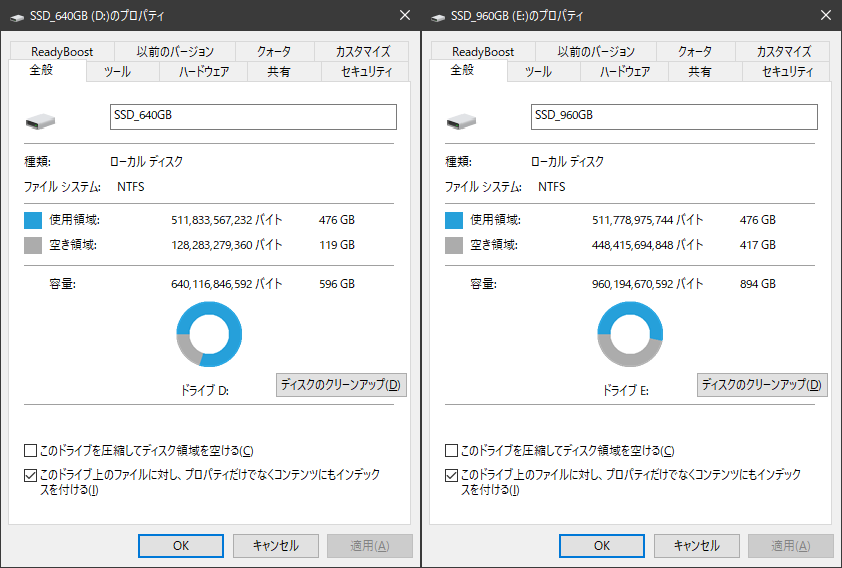The height and width of the screenshot is (568, 842).
Task: Enable drive compression checkbox for D: drive
Action: point(30,451)
